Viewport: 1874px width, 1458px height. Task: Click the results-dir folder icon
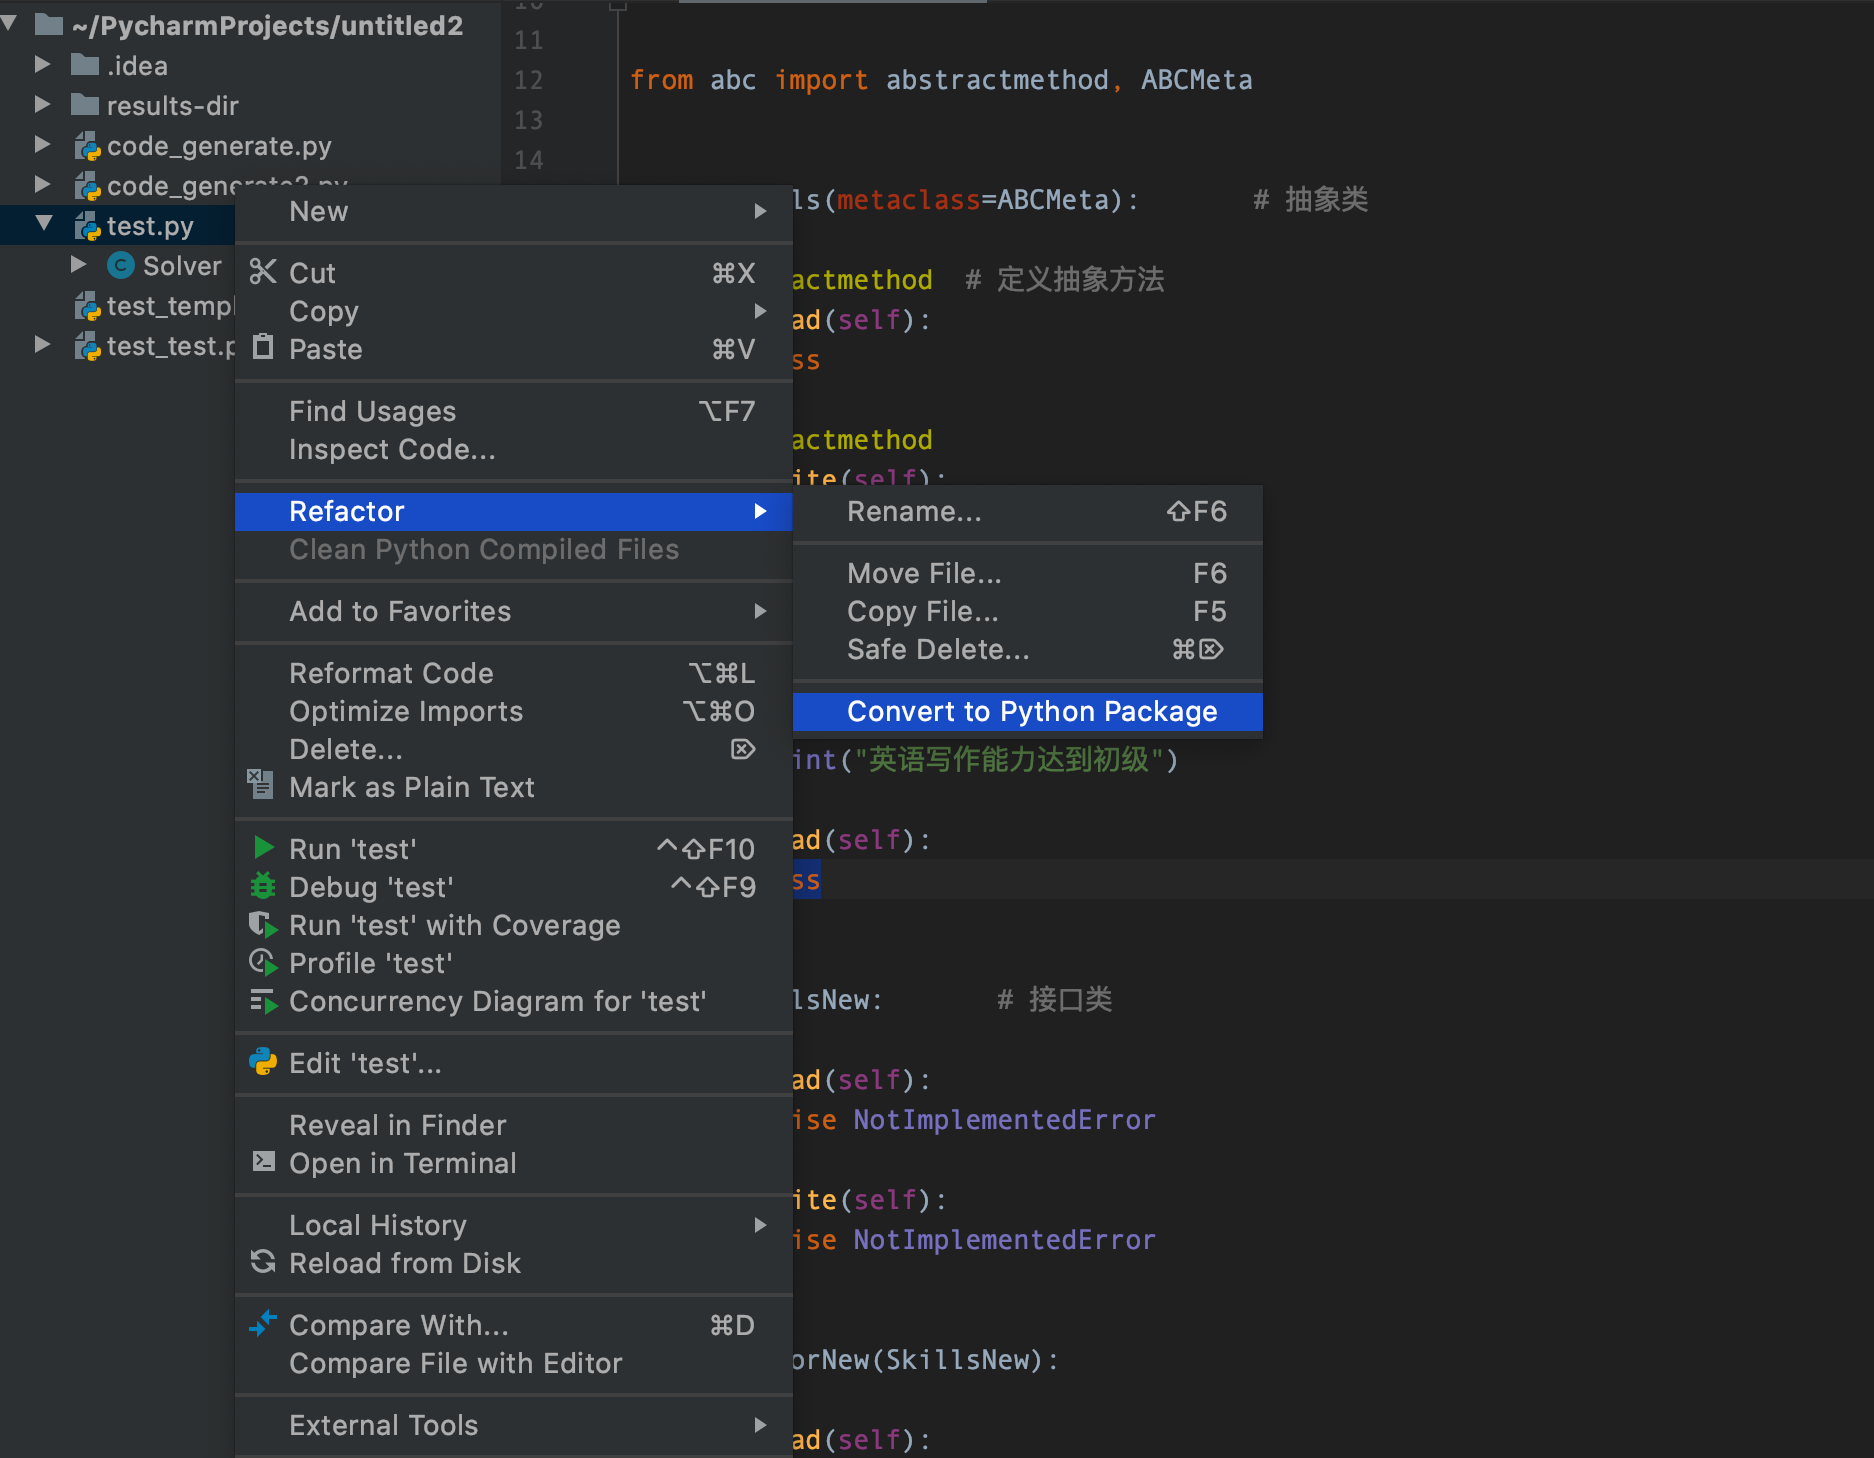86,105
